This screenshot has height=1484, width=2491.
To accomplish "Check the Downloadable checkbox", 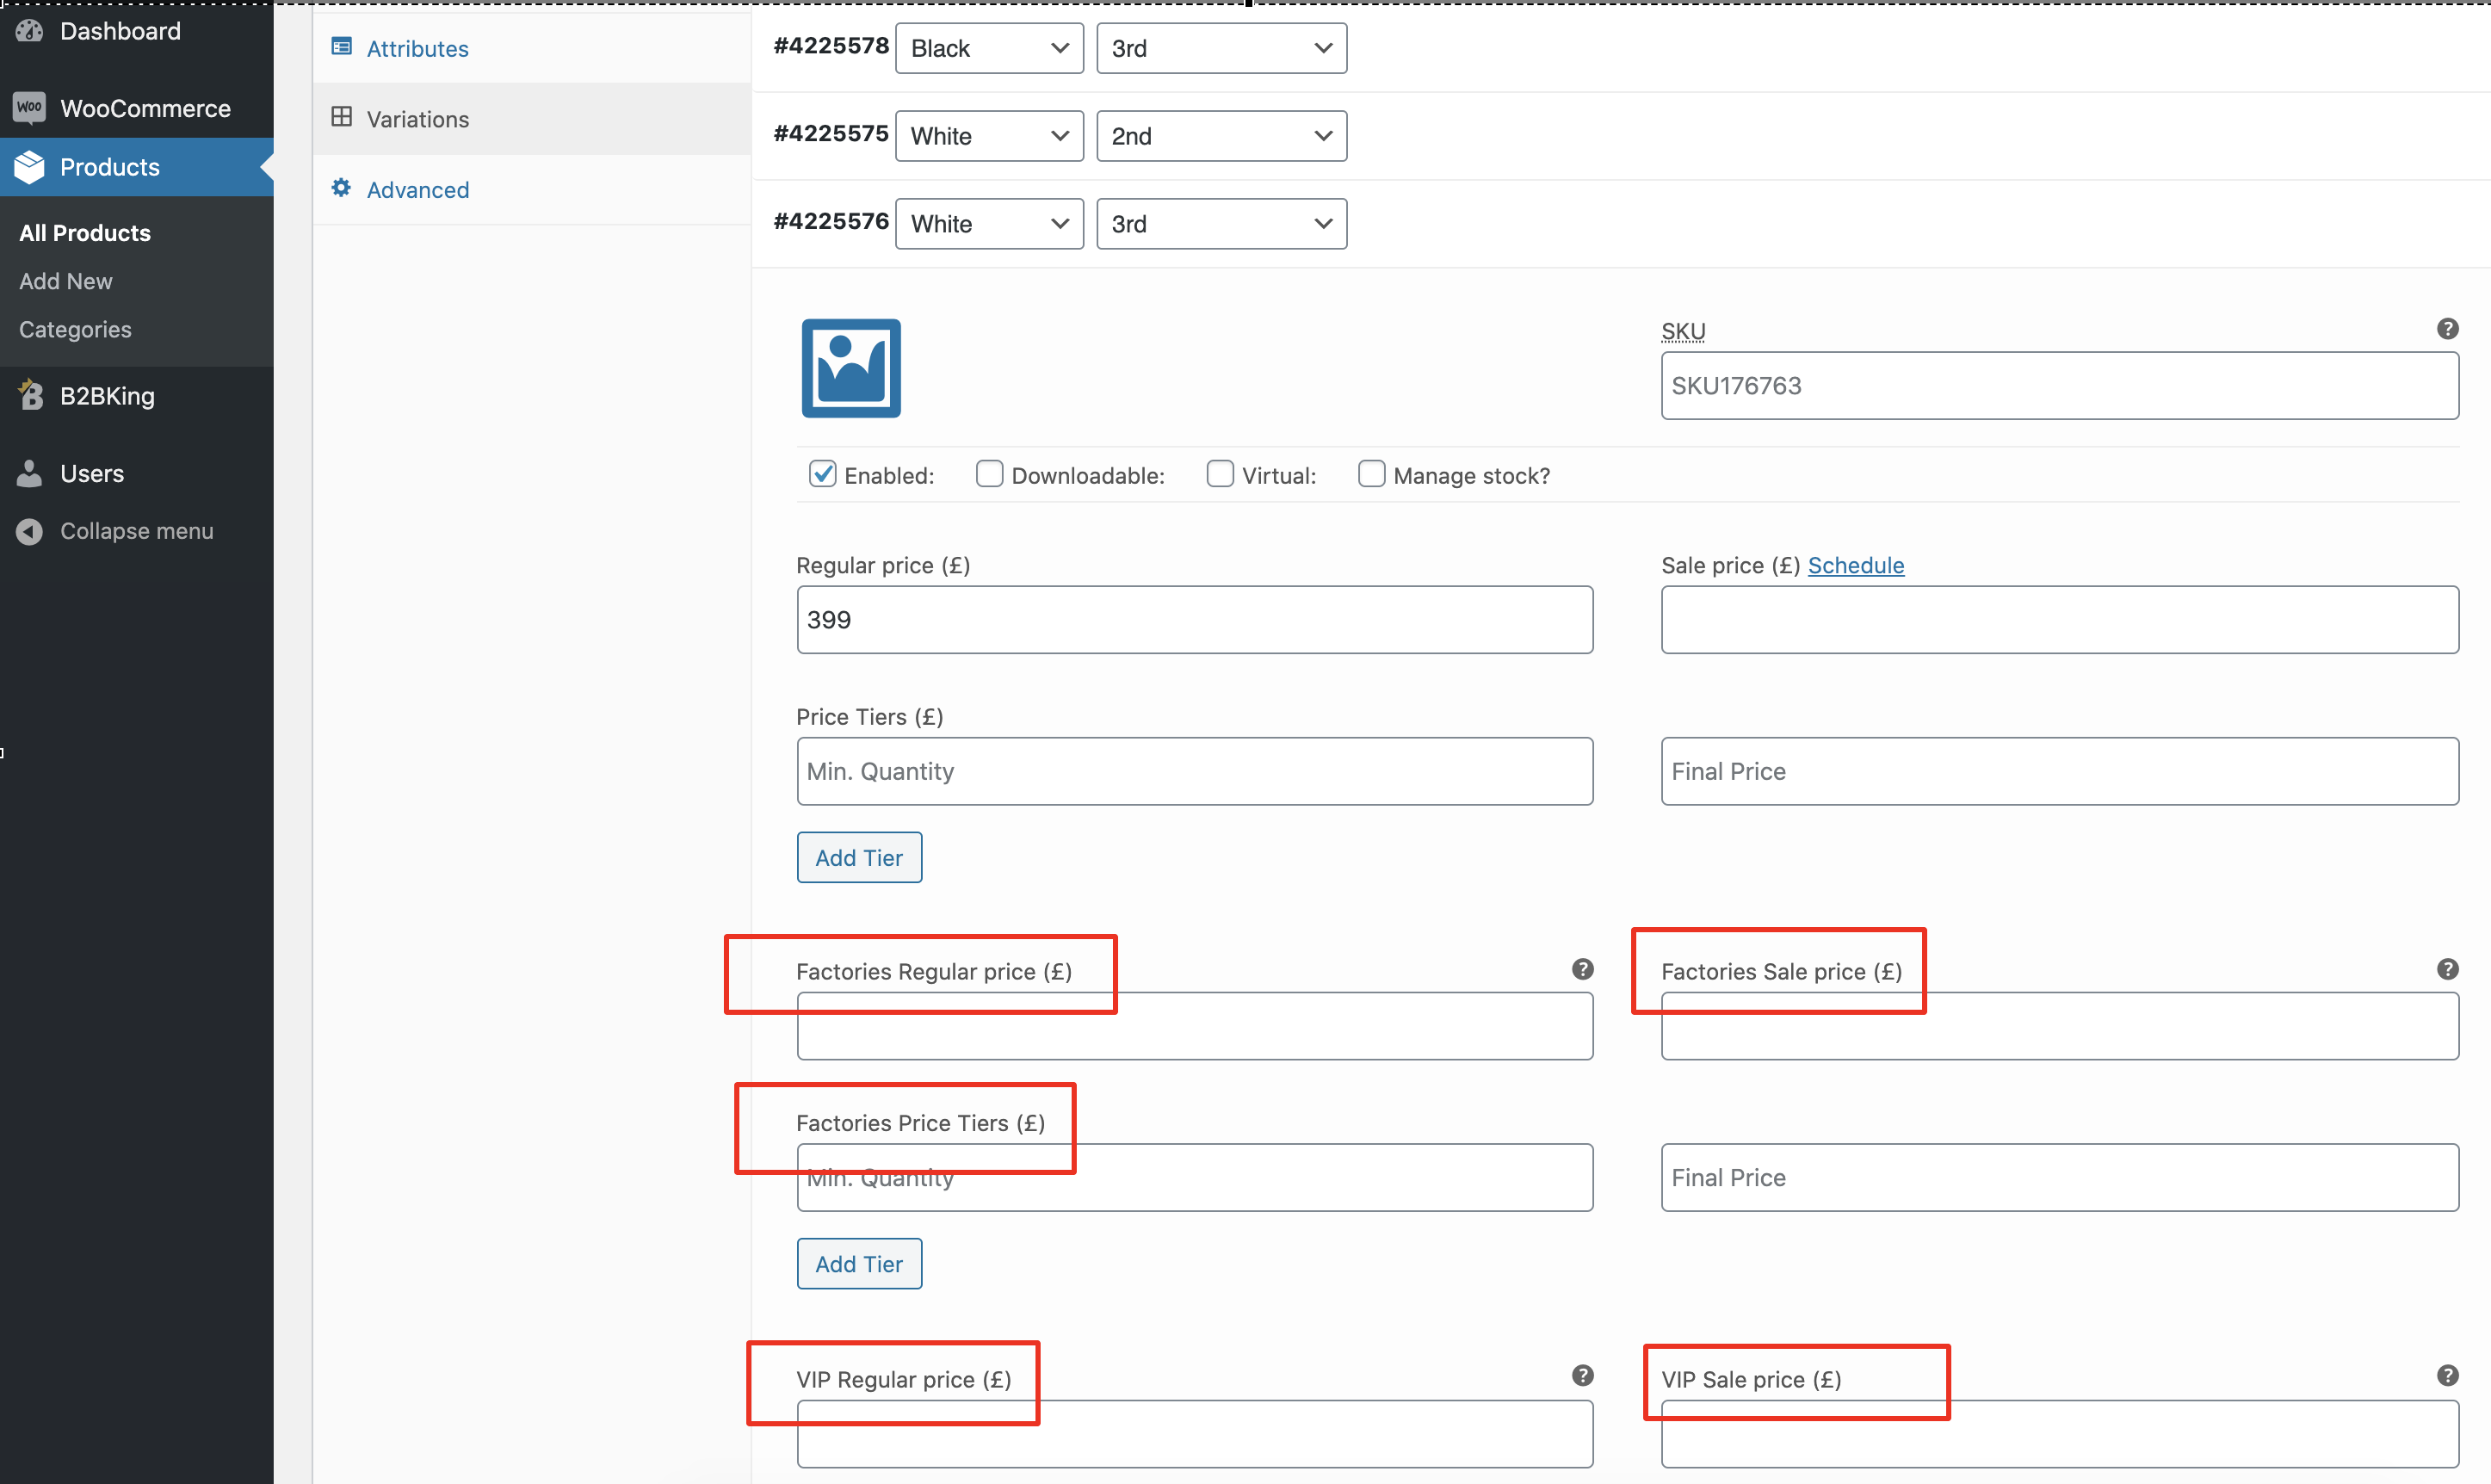I will point(989,474).
